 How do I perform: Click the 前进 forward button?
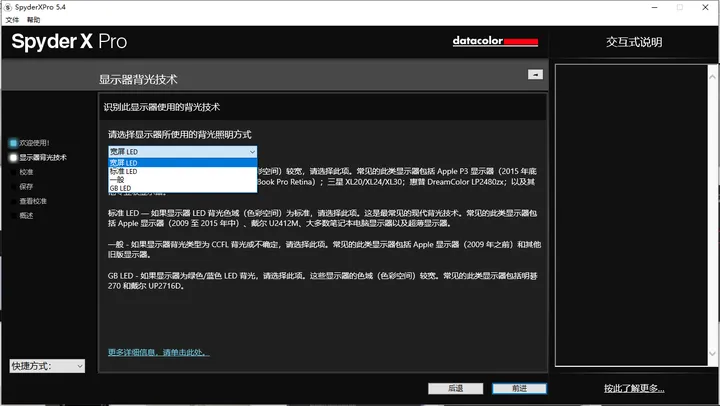(x=519, y=389)
